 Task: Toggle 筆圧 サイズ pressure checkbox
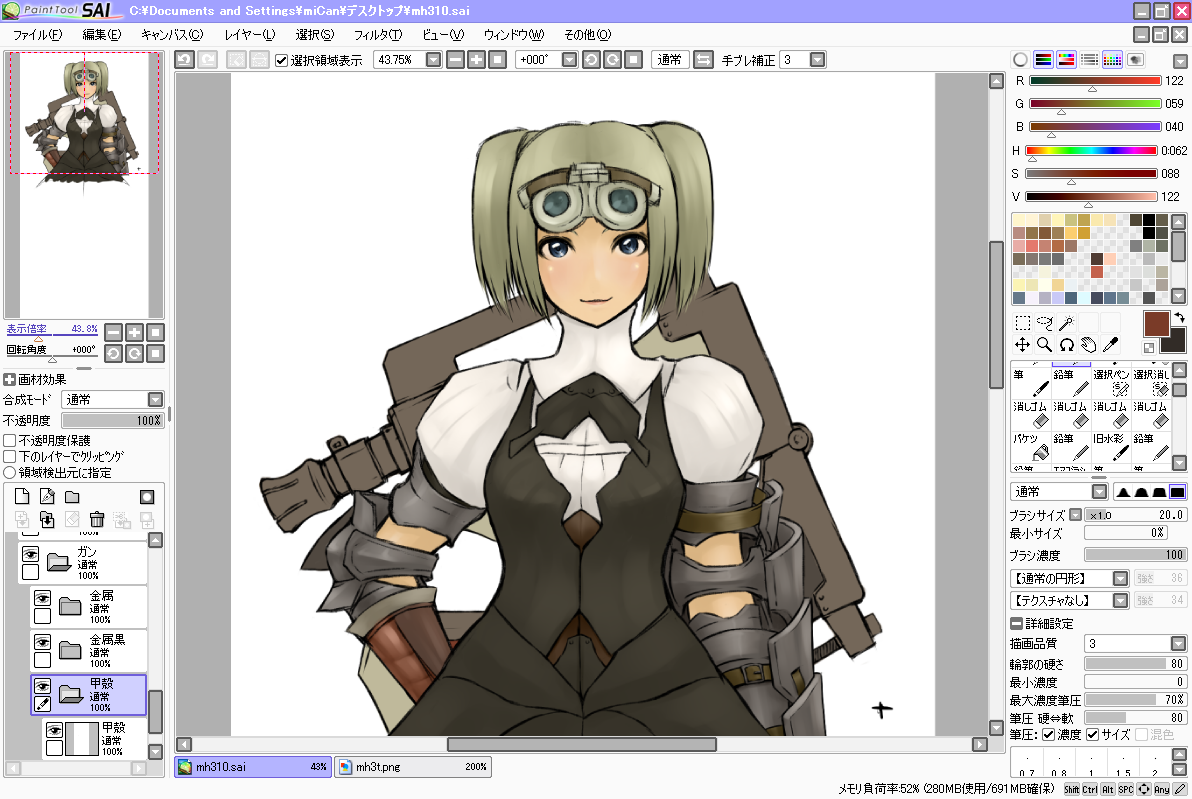1092,734
